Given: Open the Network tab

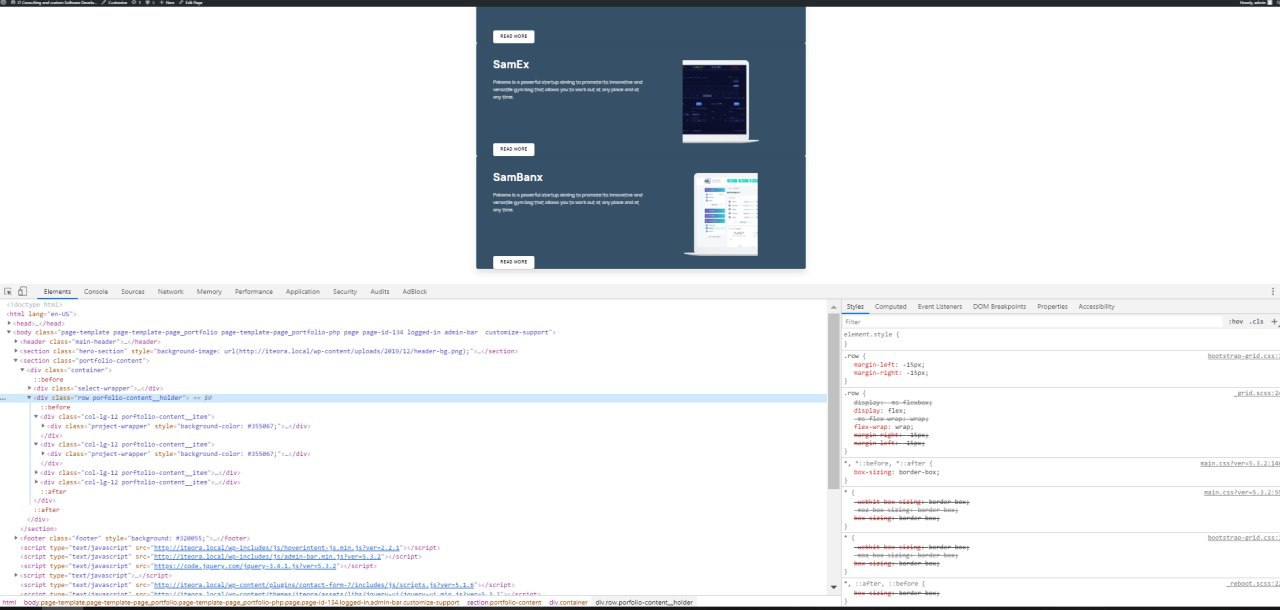Looking at the screenshot, I should pos(171,291).
